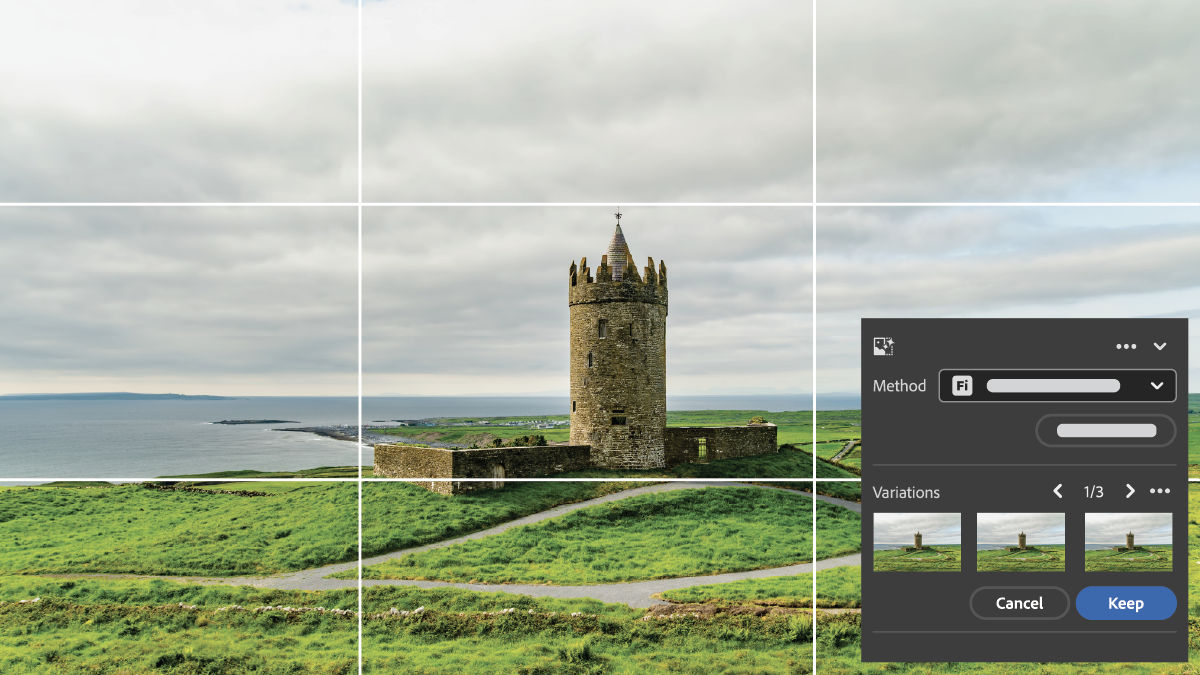Screen dimensions: 1200x675
Task: Click the placeholder pill button below Method
Action: click(1106, 431)
